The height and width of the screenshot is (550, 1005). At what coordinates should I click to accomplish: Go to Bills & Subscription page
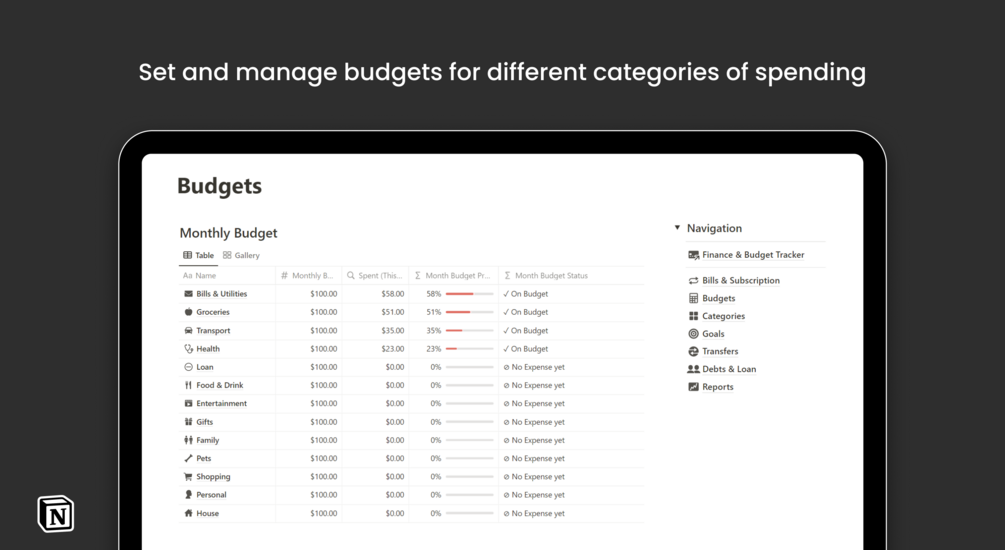740,281
